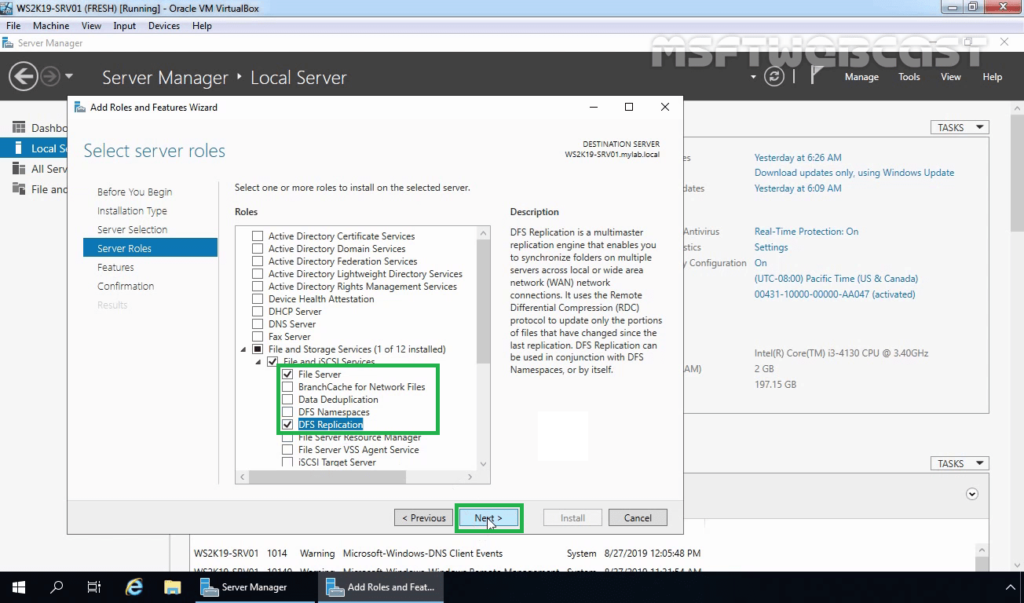
Task: Check File Server VSS Agent Service
Action: pyautogui.click(x=287, y=449)
